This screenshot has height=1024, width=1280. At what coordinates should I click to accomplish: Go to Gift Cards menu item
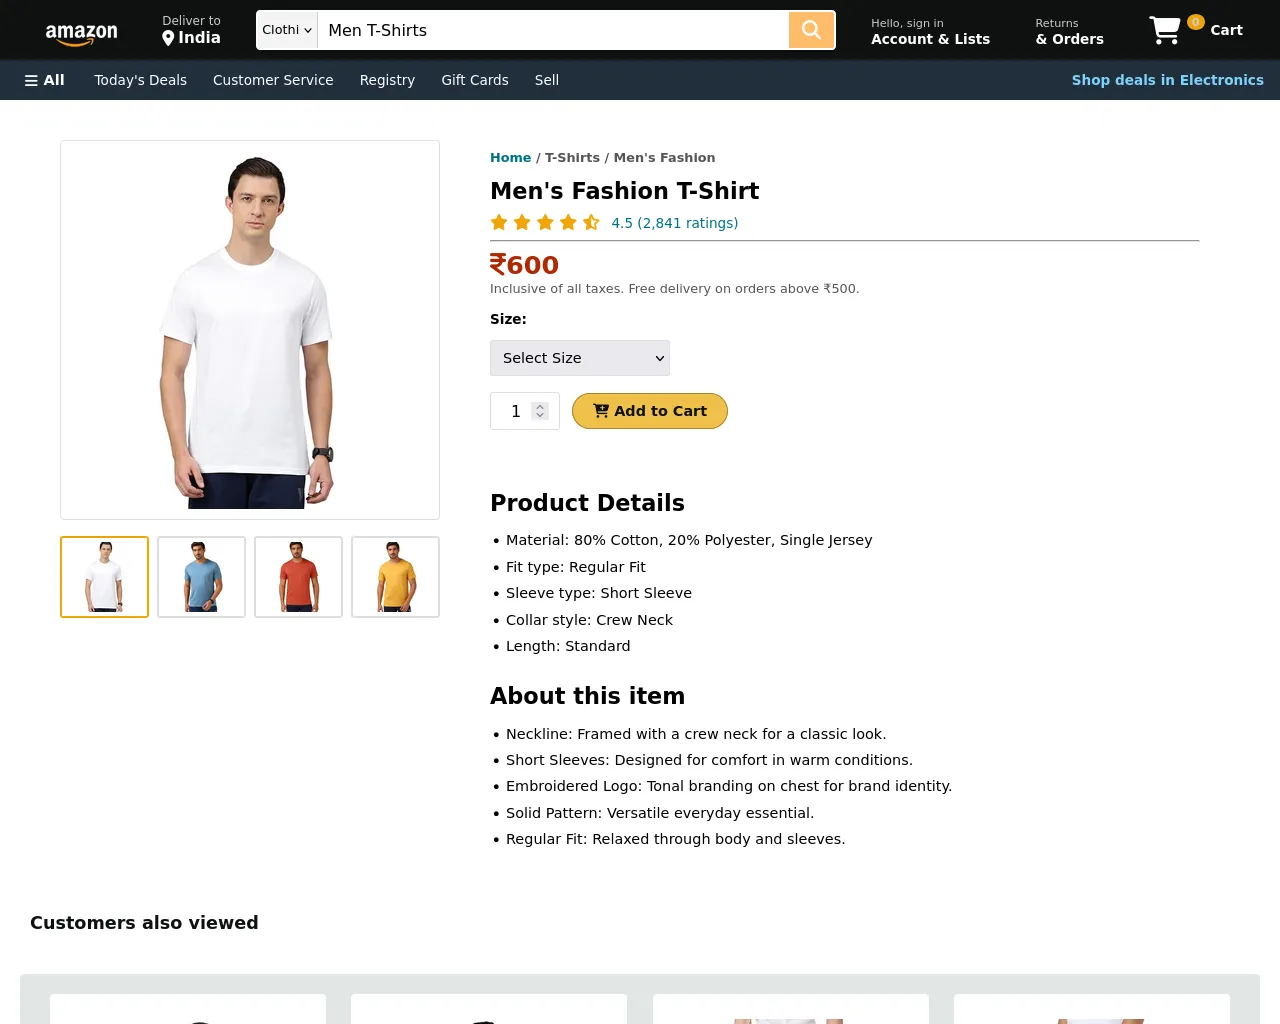point(475,80)
